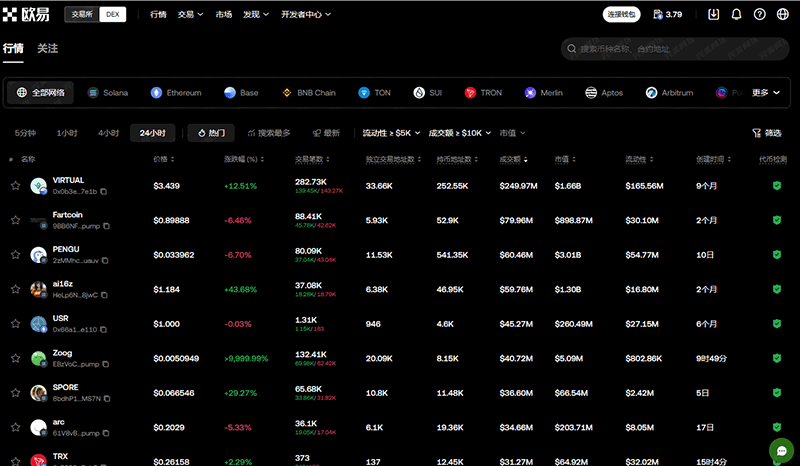Screen dimensions: 800x466
Task: Expand the 发现 menu dropdown
Action: tap(256, 14)
